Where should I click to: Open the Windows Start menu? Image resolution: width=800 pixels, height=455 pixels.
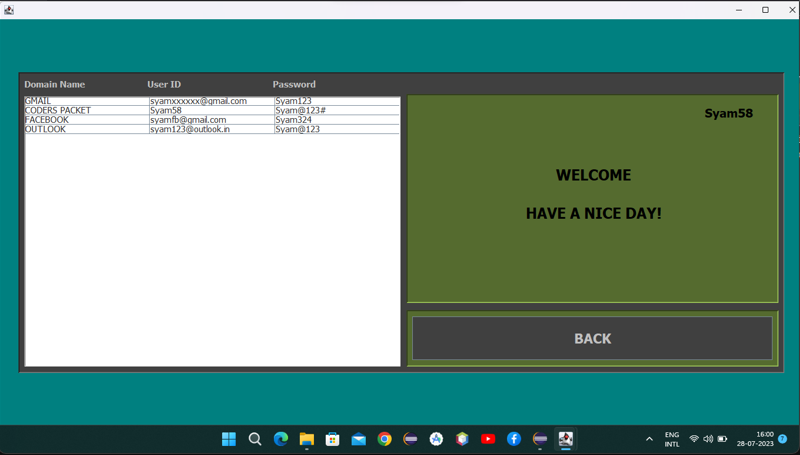tap(229, 439)
